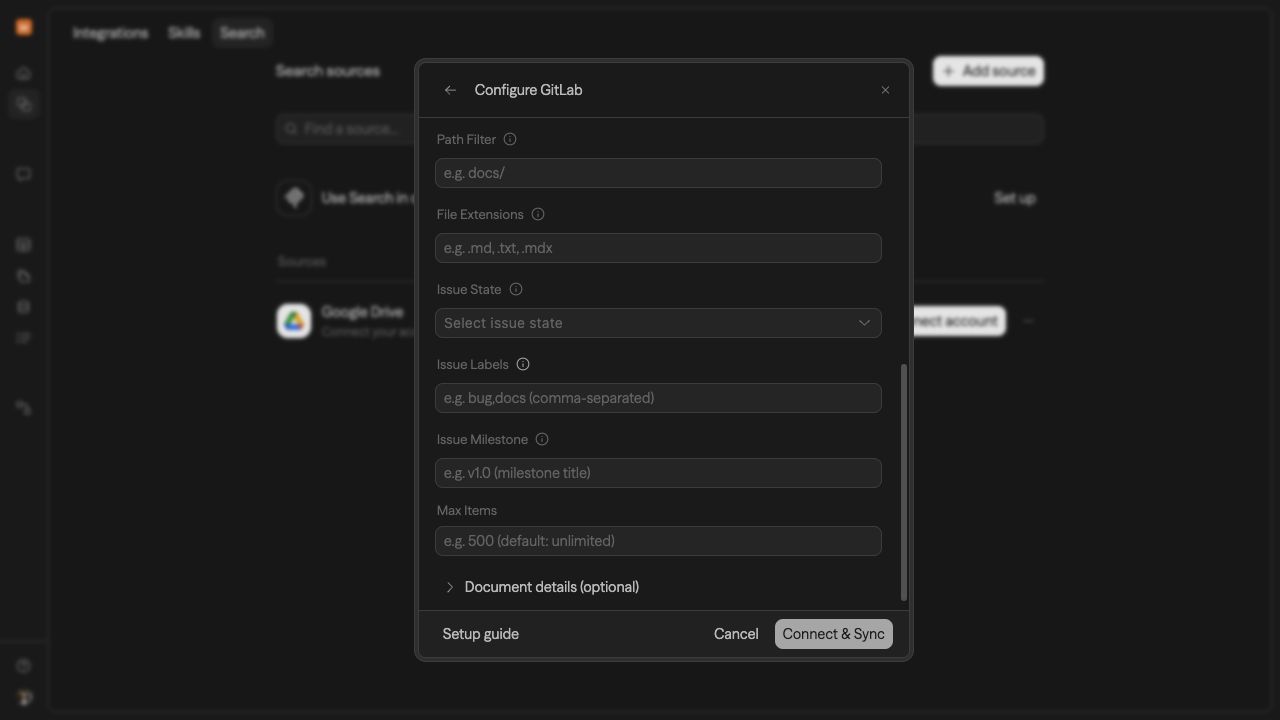Close the Configure GitLab dialog
Screen dimensions: 1280x720
pos(885,90)
